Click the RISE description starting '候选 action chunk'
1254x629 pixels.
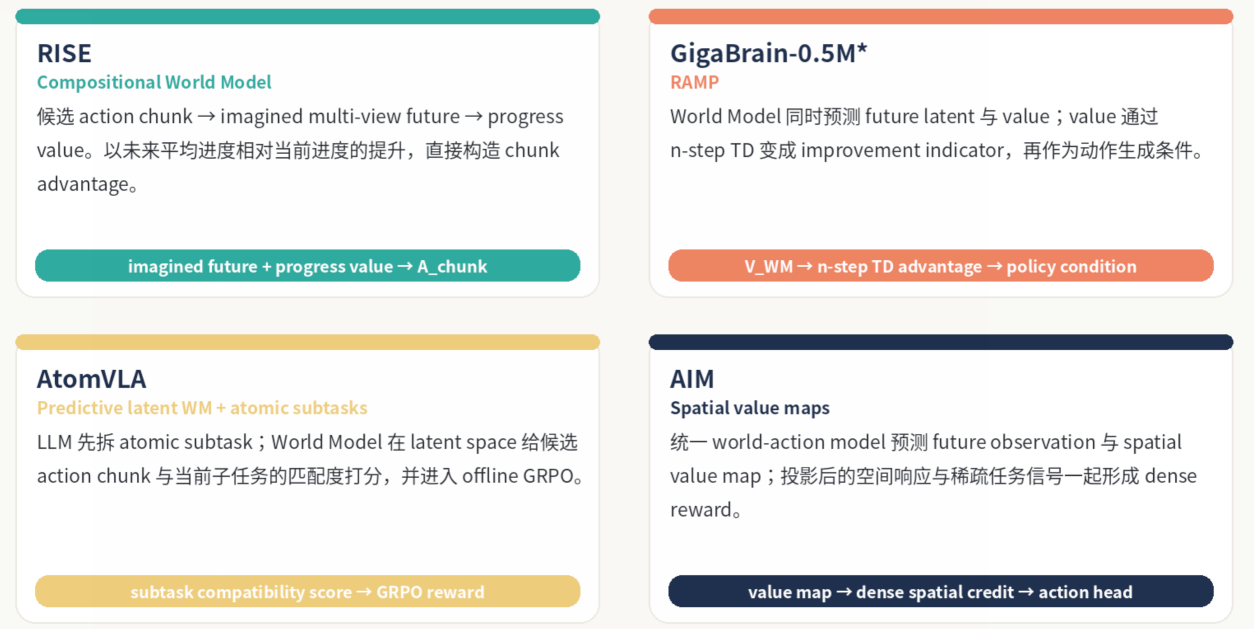pos(300,150)
